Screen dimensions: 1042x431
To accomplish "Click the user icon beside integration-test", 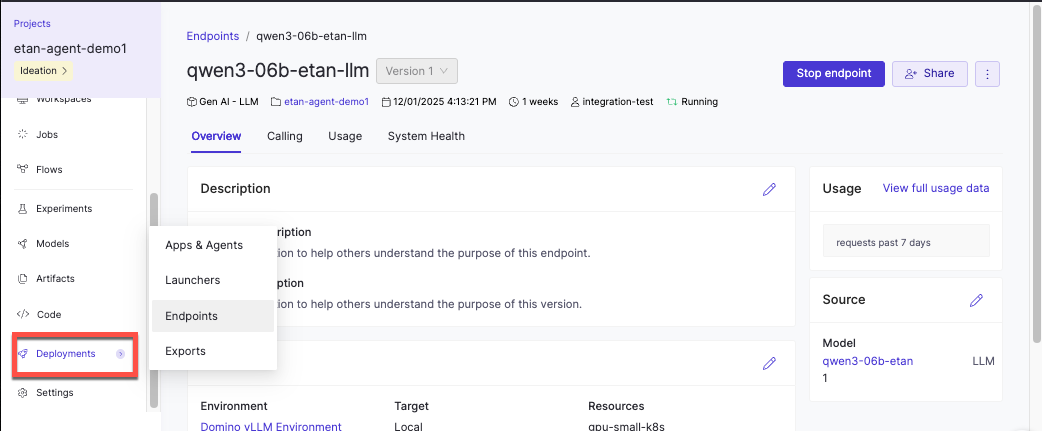I will coord(575,102).
